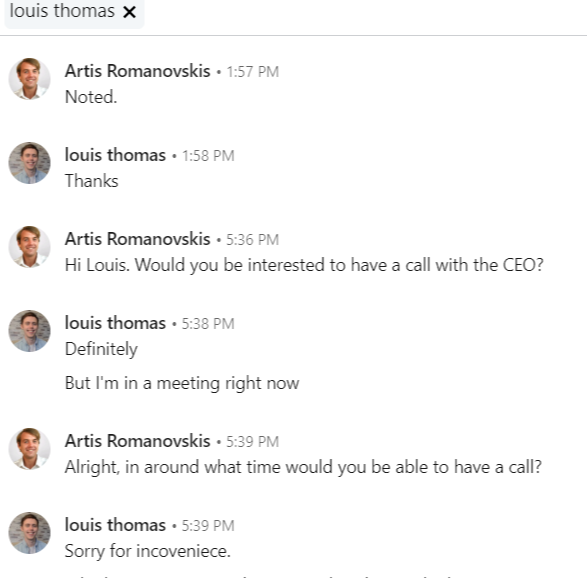The image size is (588, 581).
Task: Remove the louis thomas recipient chip
Action: [129, 12]
